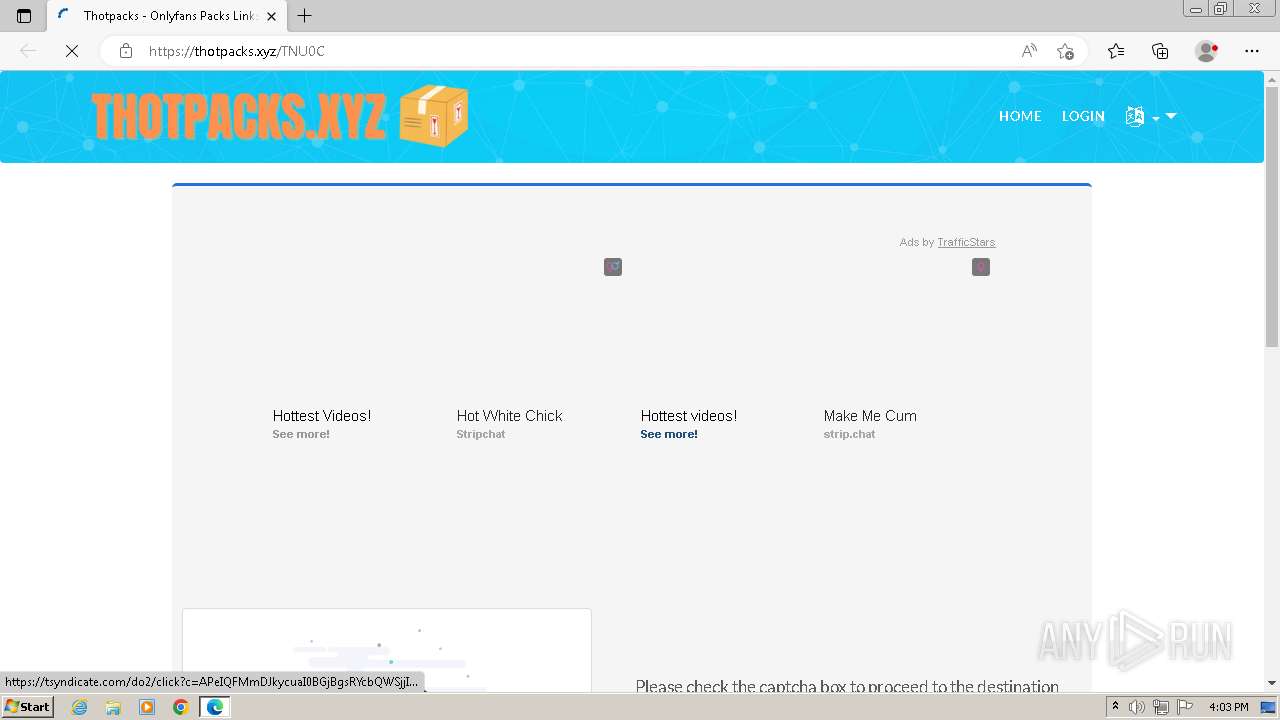This screenshot has height=720, width=1280.
Task: Open the LOGIN page
Action: click(x=1083, y=116)
